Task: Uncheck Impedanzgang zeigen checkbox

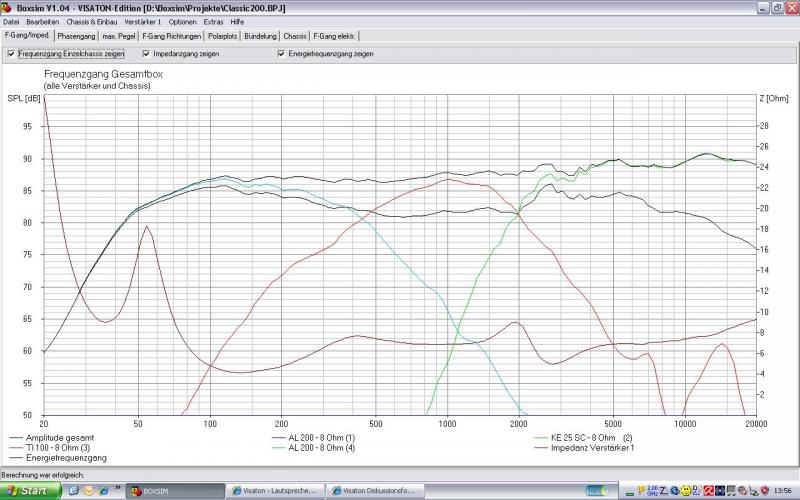Action: (146, 54)
